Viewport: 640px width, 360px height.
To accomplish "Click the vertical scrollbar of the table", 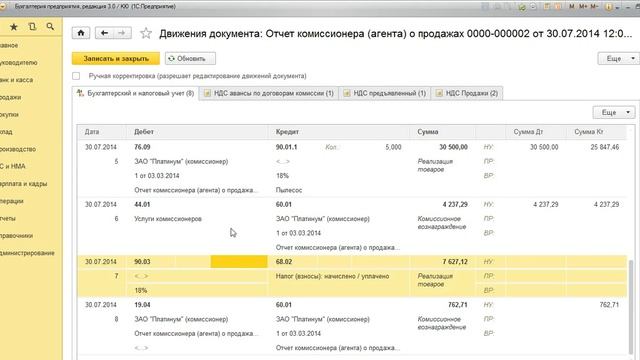I will coord(631,306).
